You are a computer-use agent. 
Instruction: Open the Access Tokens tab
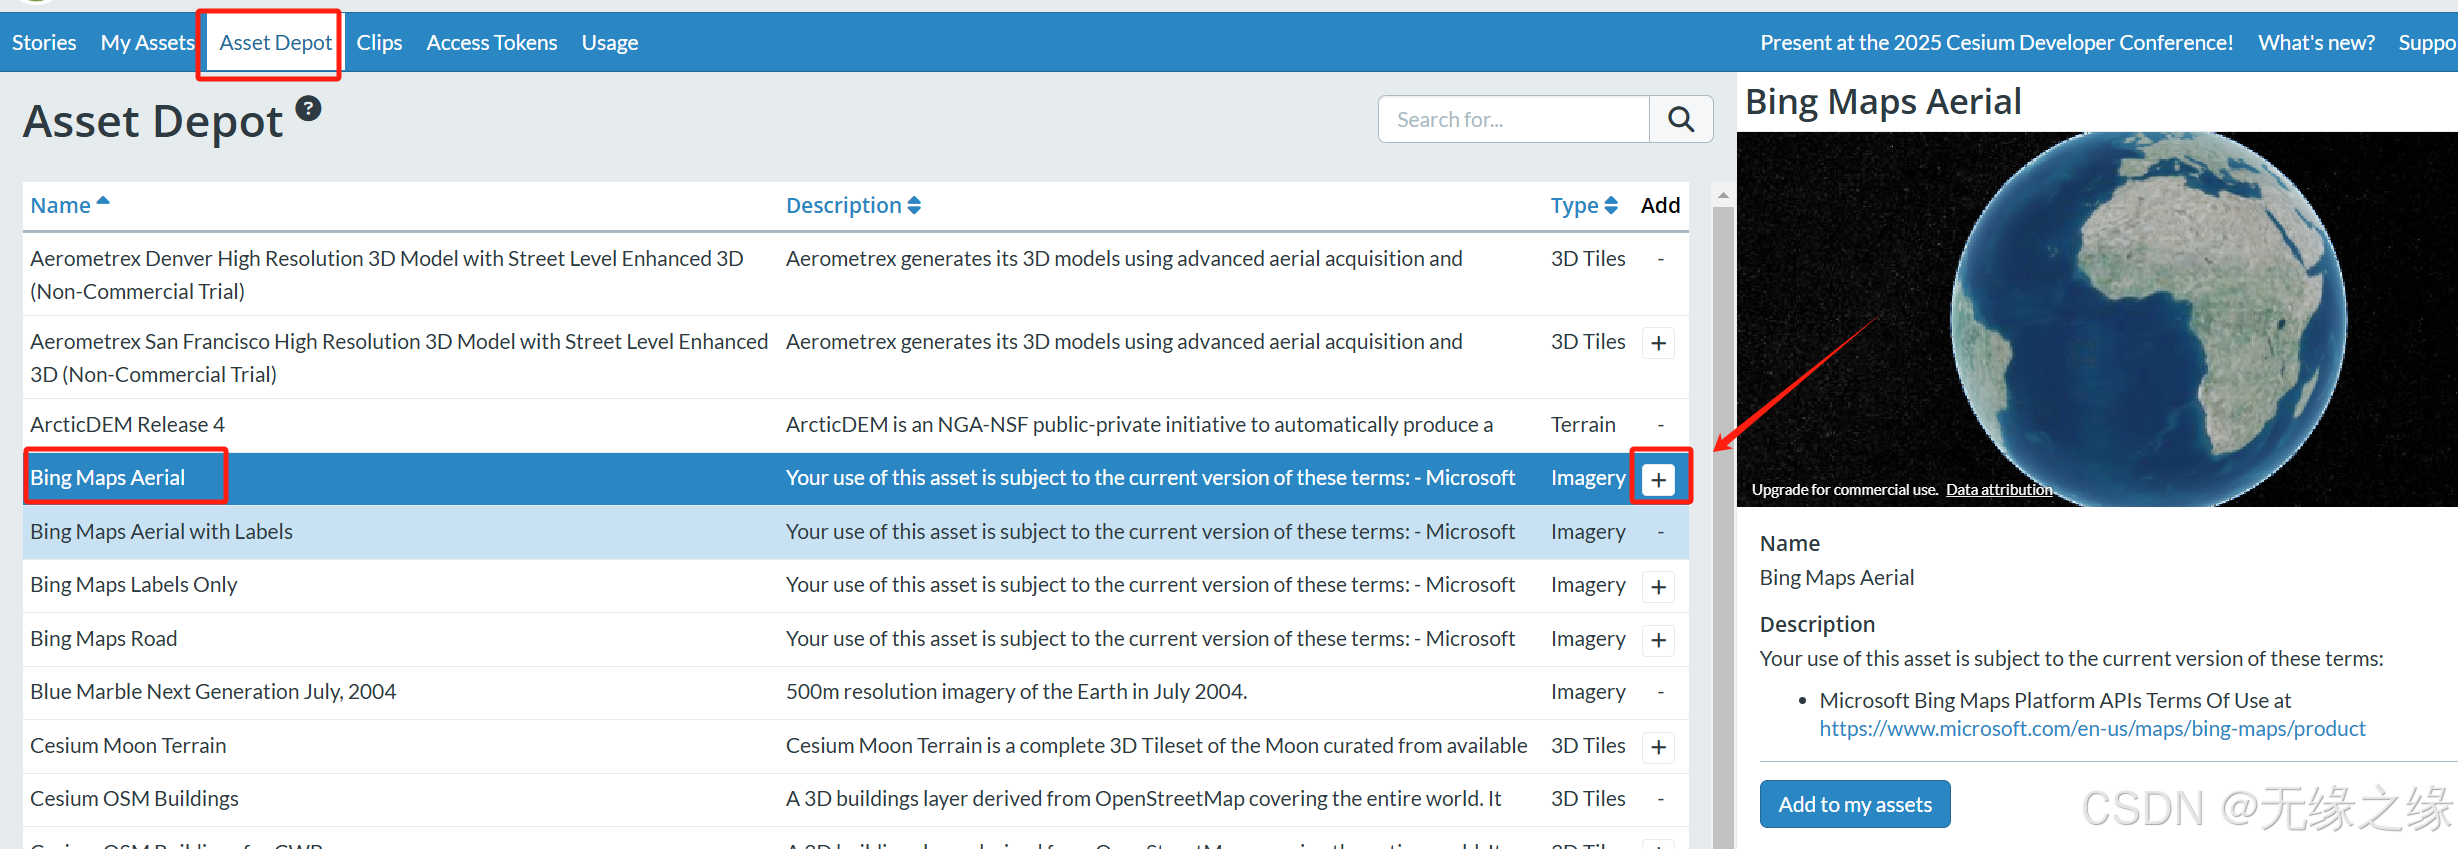[492, 42]
